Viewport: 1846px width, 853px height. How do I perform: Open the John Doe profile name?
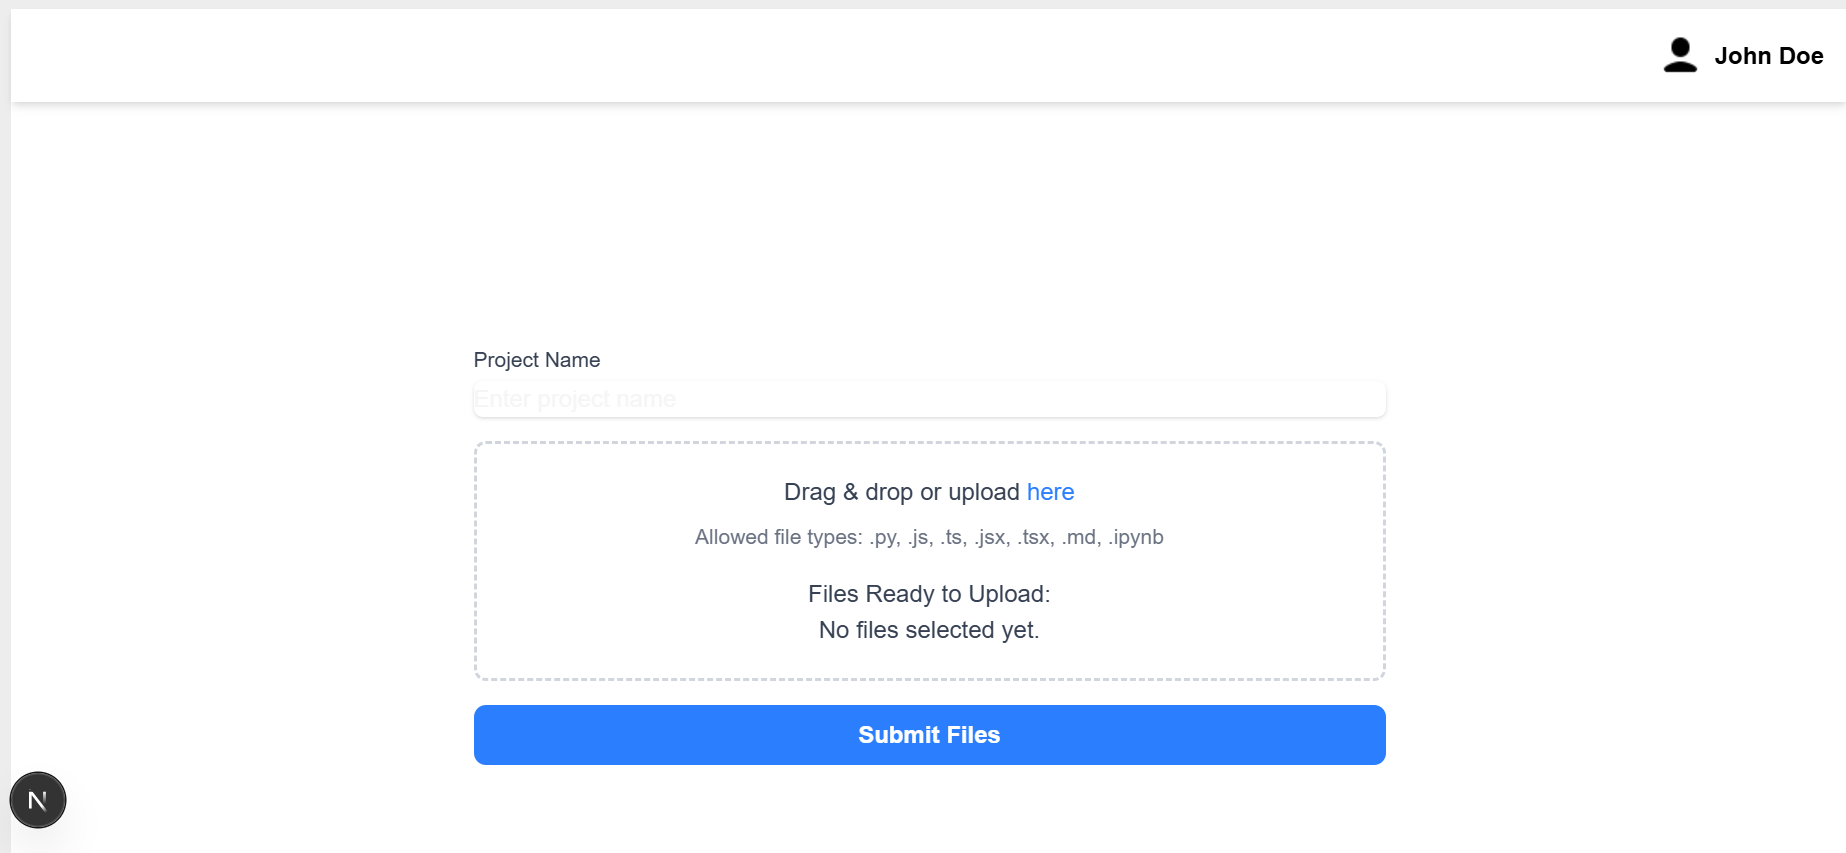coord(1768,56)
